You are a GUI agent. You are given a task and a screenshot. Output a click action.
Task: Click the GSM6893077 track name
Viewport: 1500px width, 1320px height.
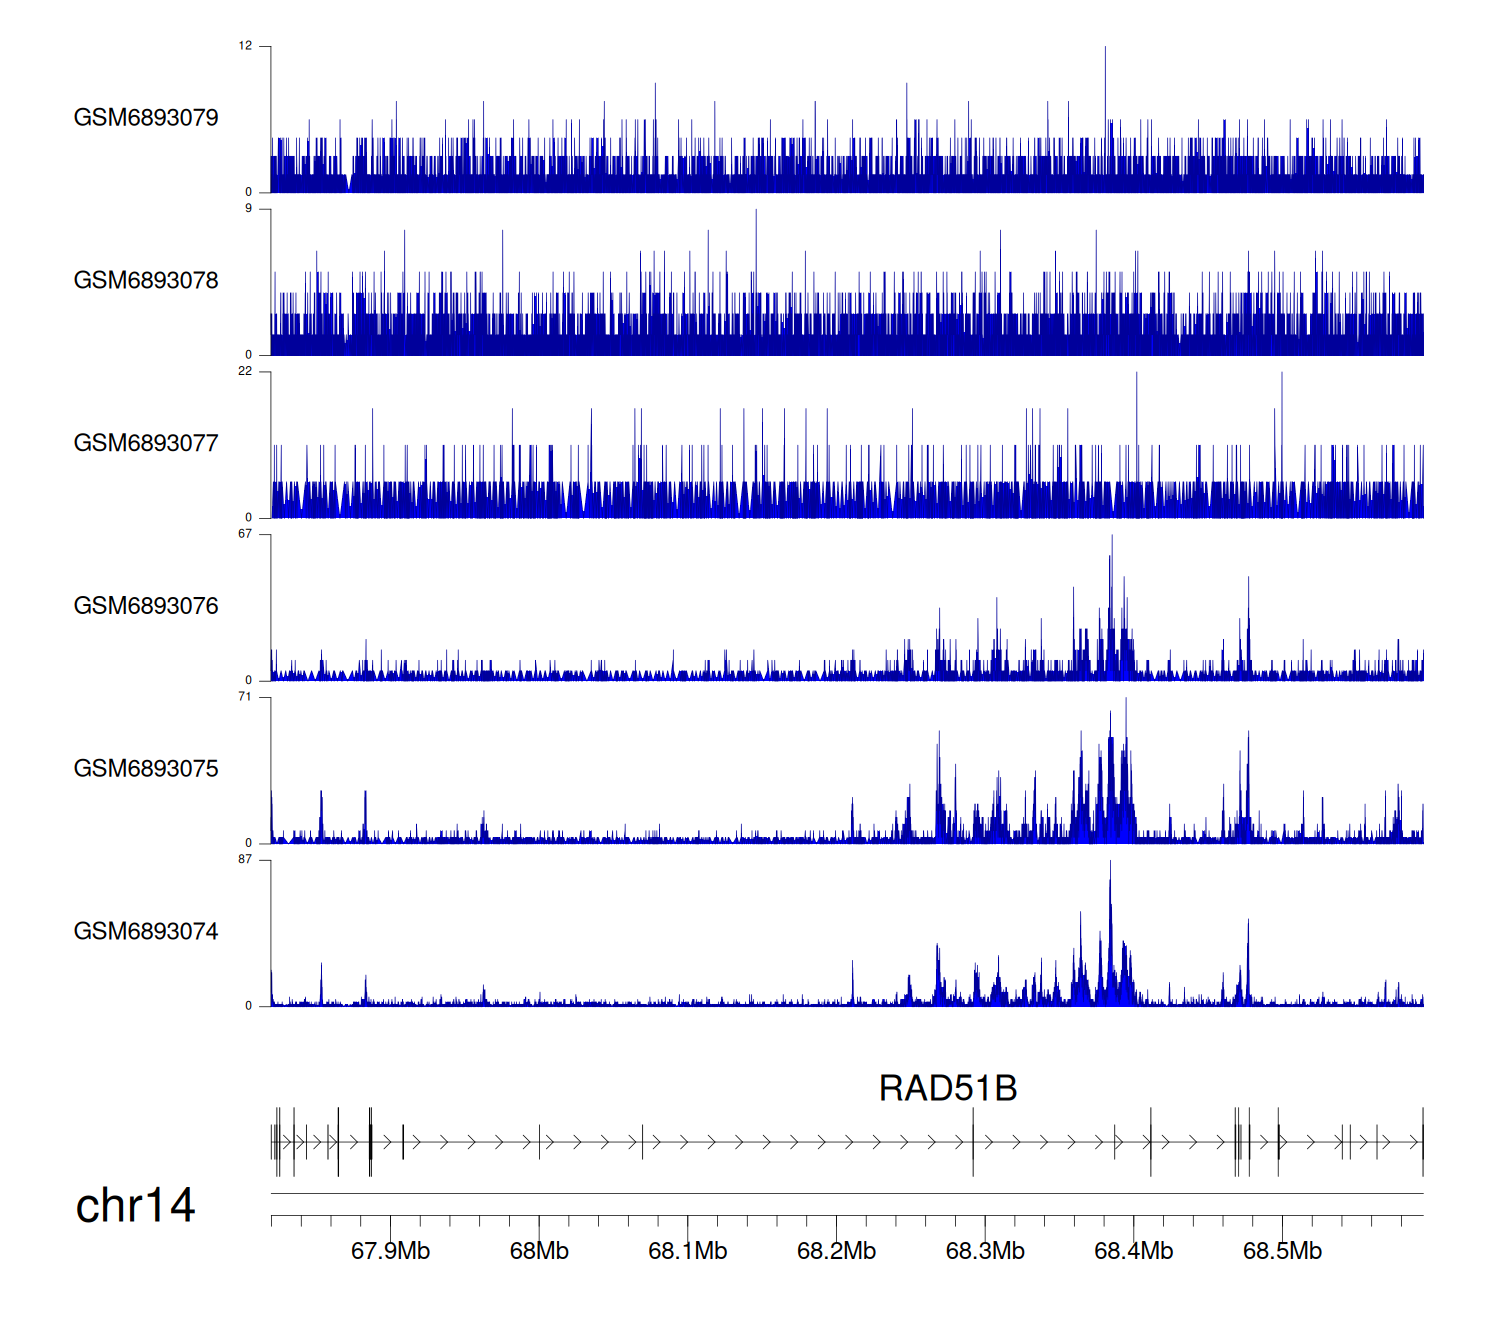tap(146, 444)
